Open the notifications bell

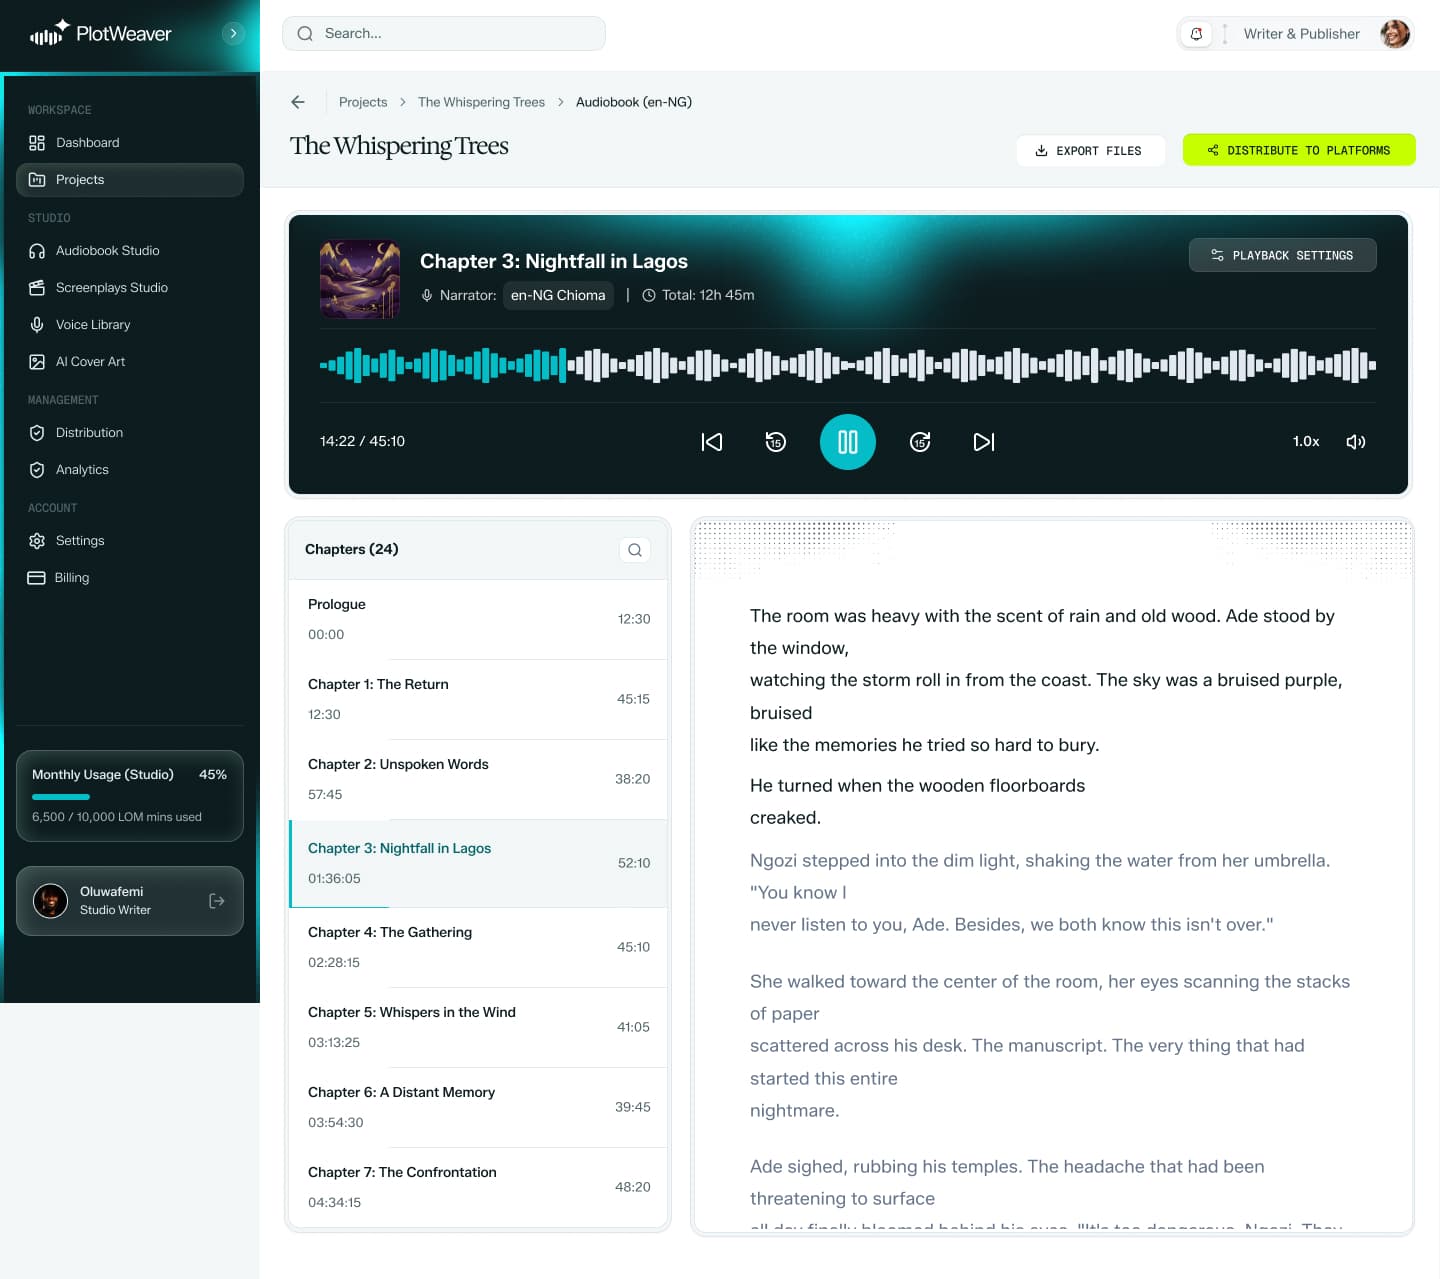1196,34
